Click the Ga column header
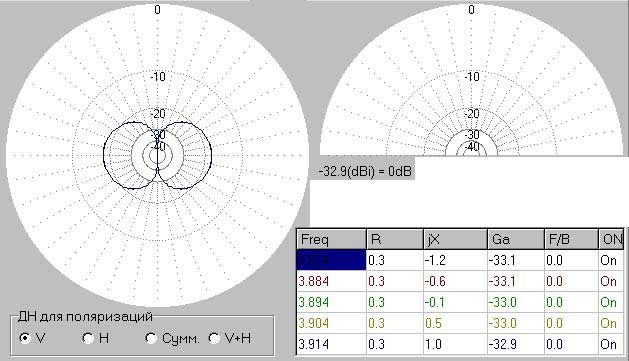 pos(516,239)
